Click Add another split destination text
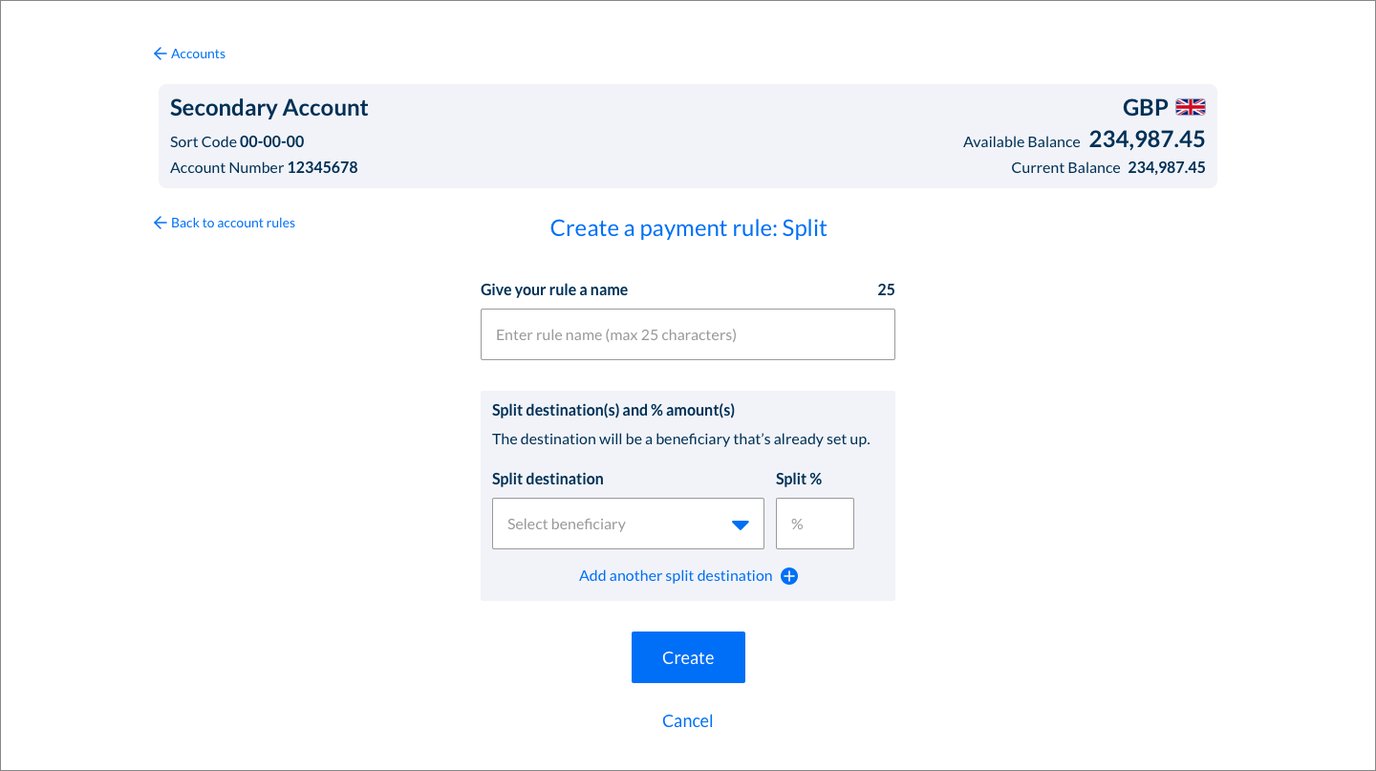This screenshot has height=771, width=1376. point(675,575)
